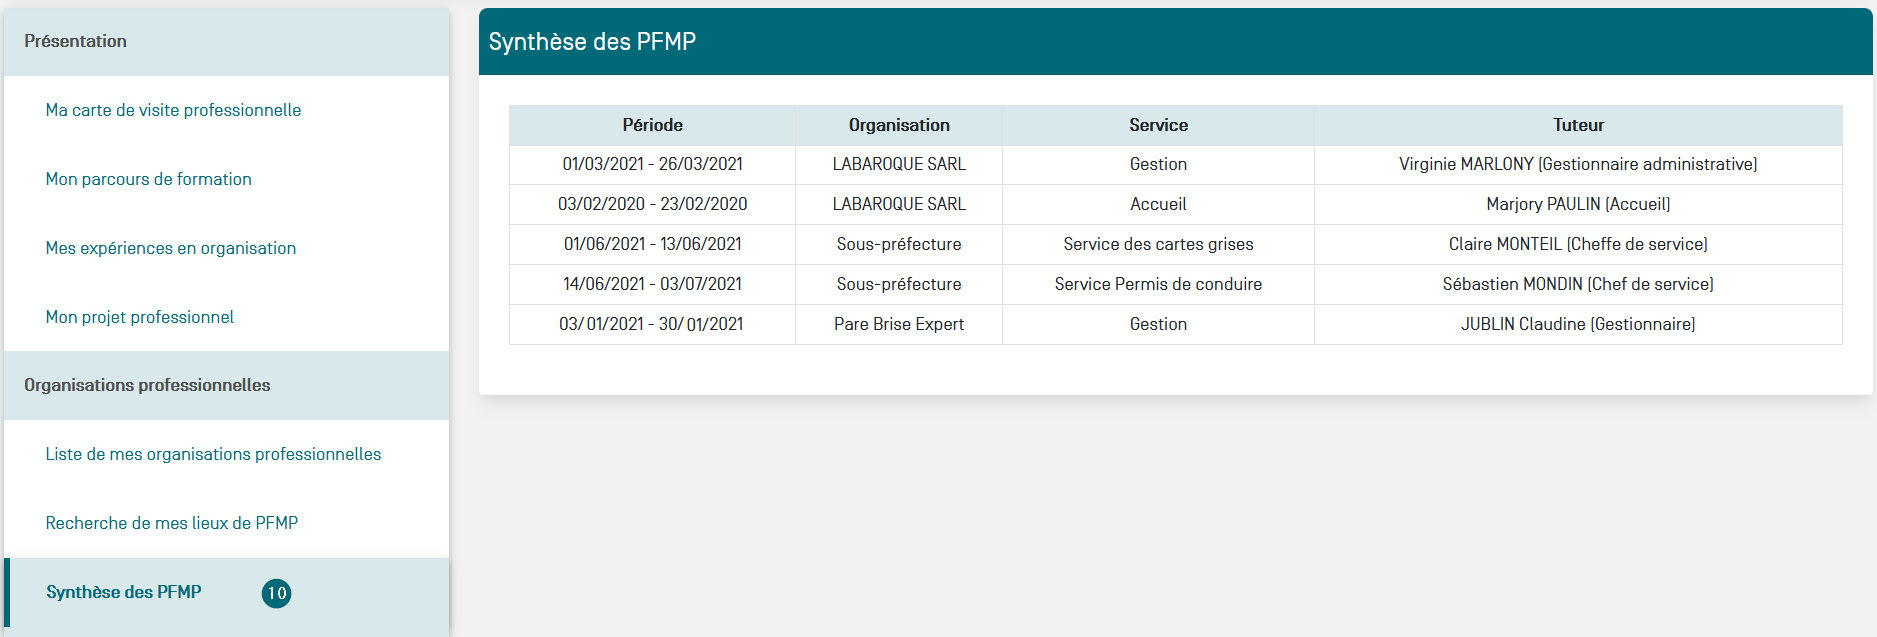1877x637 pixels.
Task: Open Recherche de mes lieux de PFMP
Action: click(x=171, y=523)
